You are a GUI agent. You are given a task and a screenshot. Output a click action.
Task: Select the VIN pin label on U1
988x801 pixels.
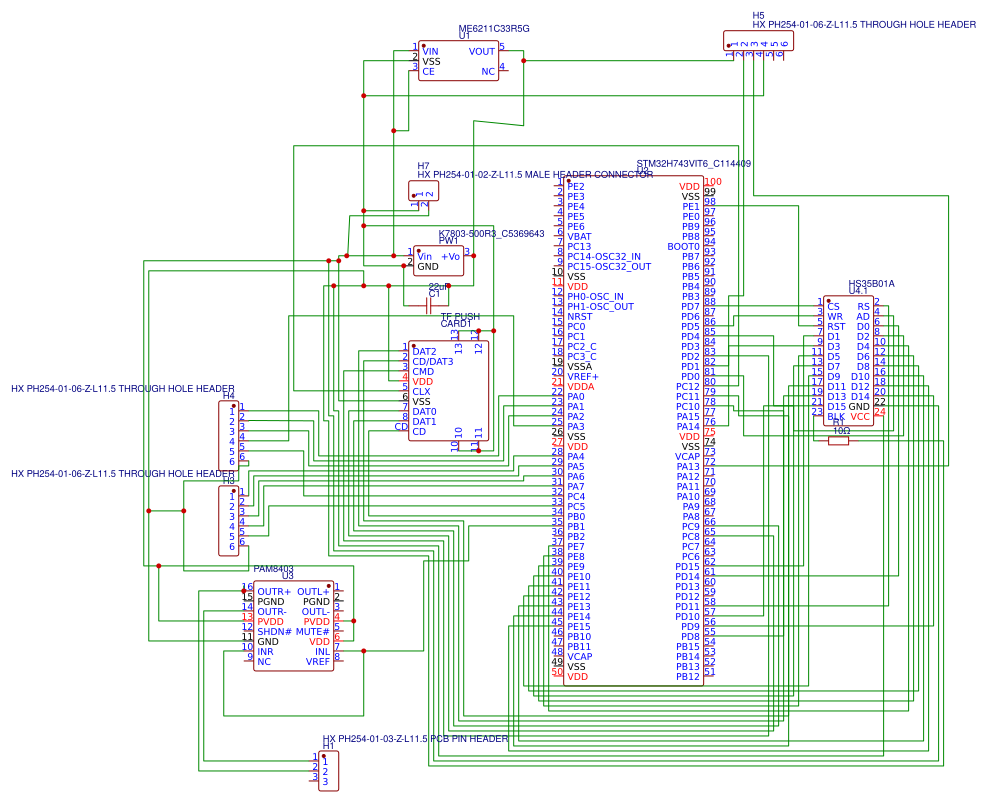click(x=430, y=52)
